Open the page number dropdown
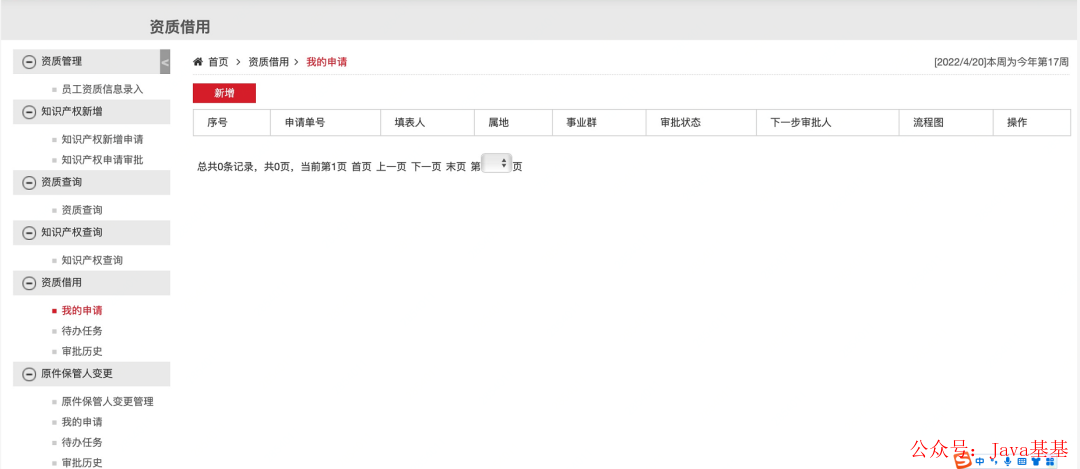The width and height of the screenshot is (1080, 469). [x=497, y=163]
